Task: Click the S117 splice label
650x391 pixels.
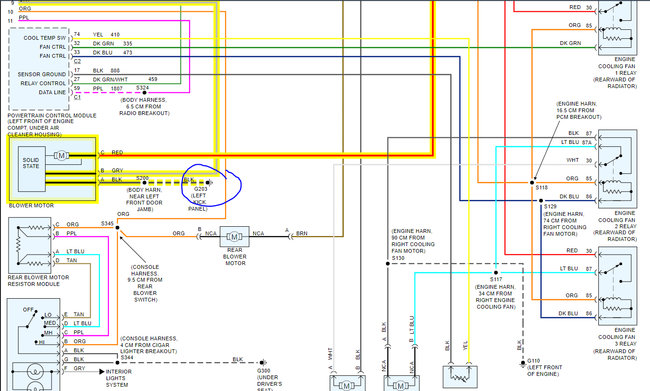Action: click(x=496, y=279)
